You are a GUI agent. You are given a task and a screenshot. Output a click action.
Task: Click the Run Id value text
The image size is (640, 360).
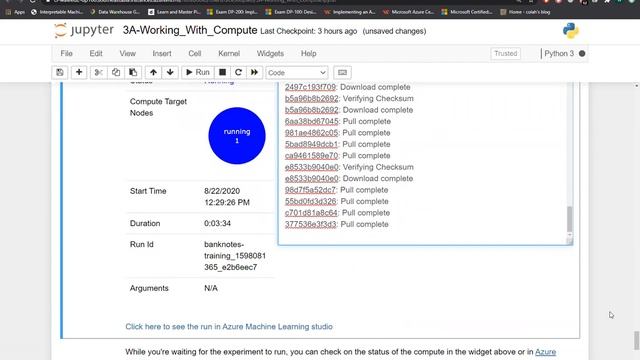point(235,256)
